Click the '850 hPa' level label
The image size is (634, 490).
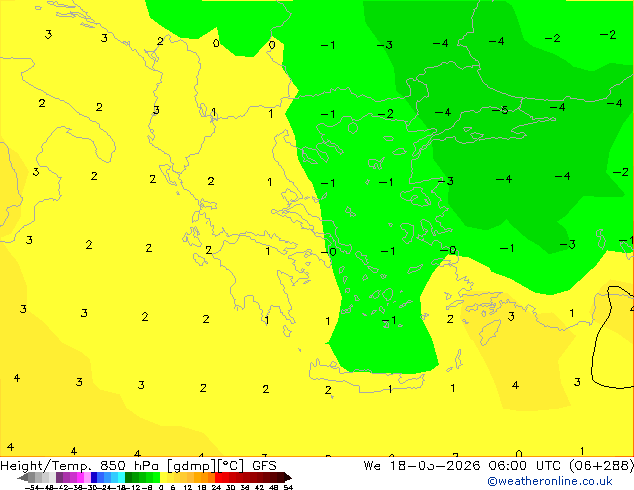(129, 466)
